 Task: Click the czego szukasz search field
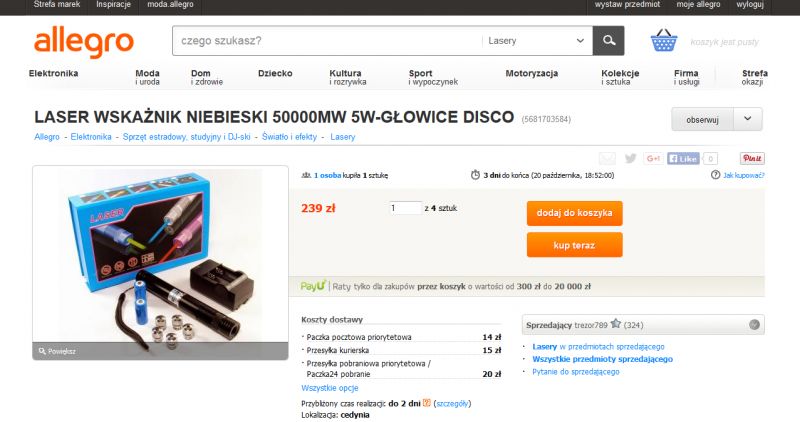pyautogui.click(x=327, y=41)
